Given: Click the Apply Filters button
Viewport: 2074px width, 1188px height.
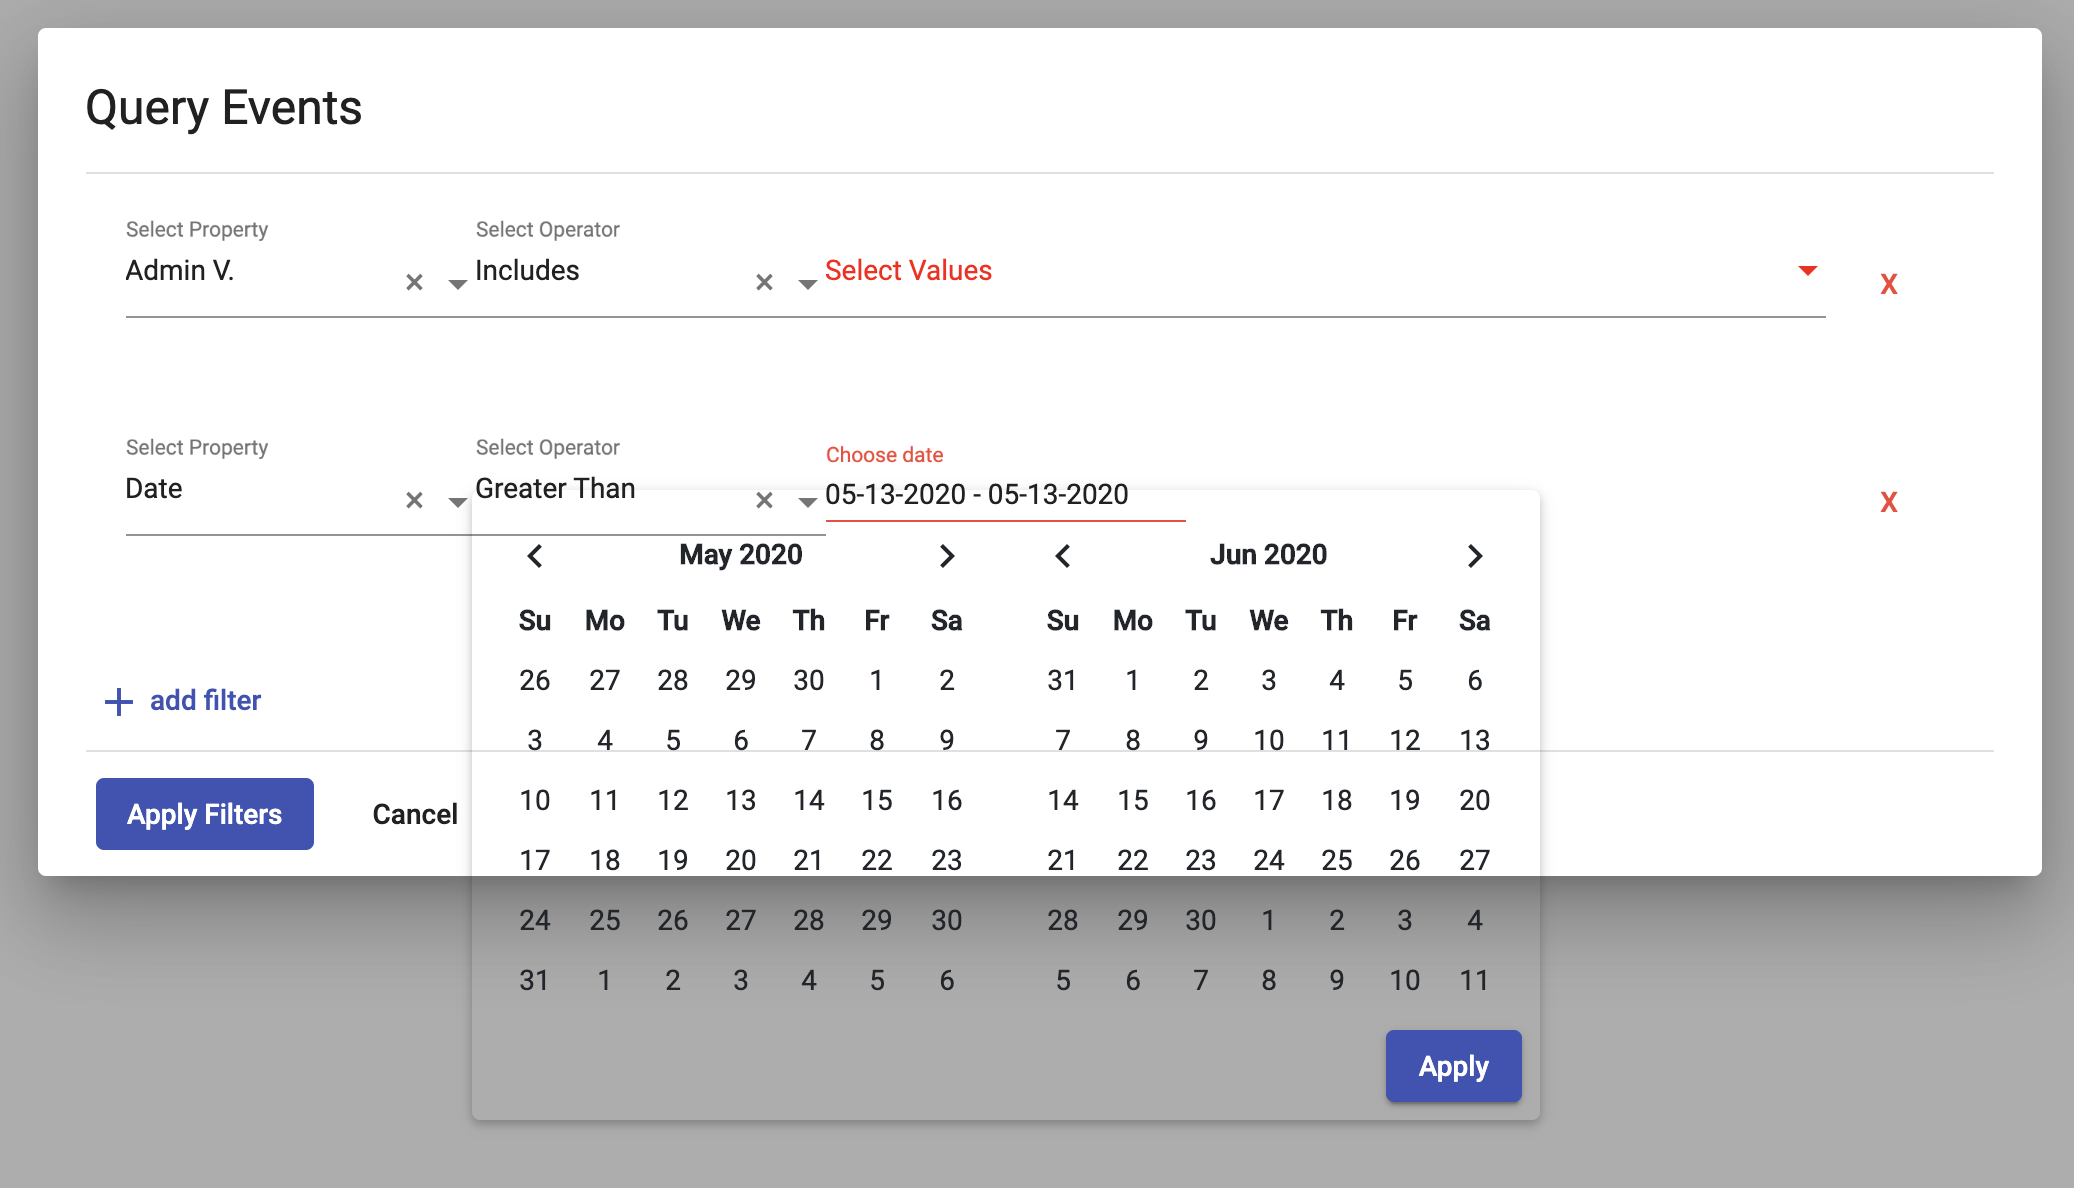Looking at the screenshot, I should [205, 814].
